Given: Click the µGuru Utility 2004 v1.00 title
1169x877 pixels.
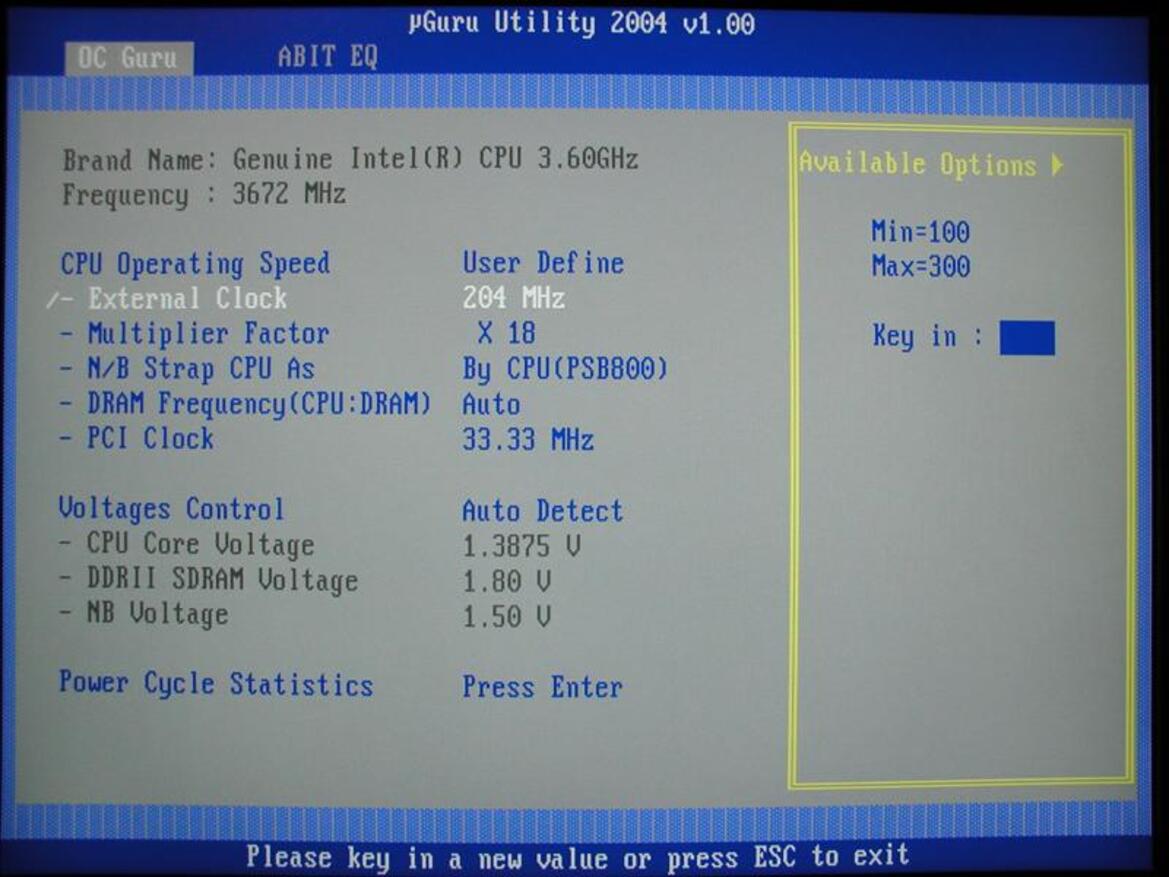Looking at the screenshot, I should pyautogui.click(x=582, y=22).
